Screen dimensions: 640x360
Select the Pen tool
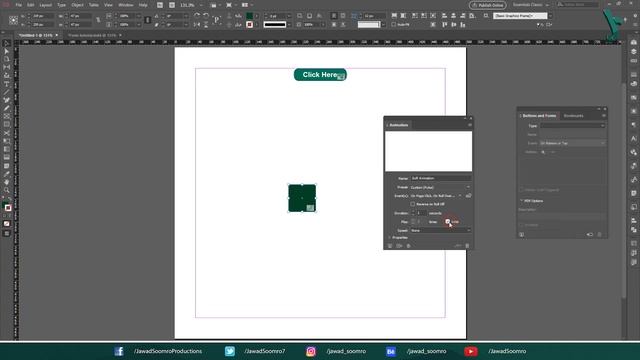coord(7,100)
